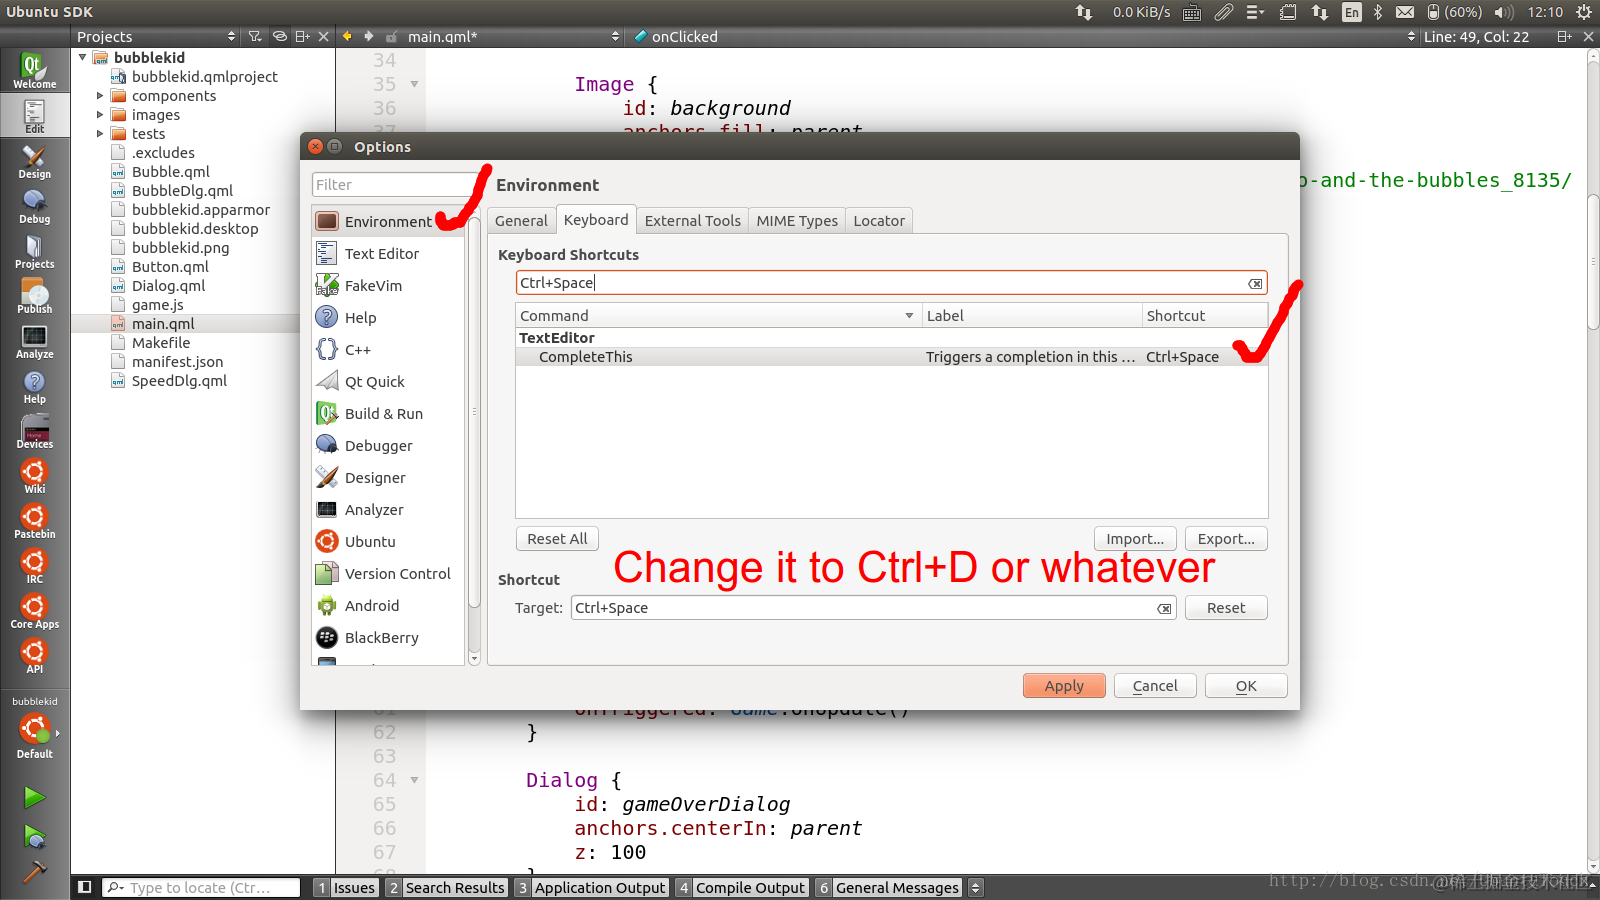The image size is (1600, 900).
Task: Open Publish mode in the sidebar
Action: tap(34, 296)
